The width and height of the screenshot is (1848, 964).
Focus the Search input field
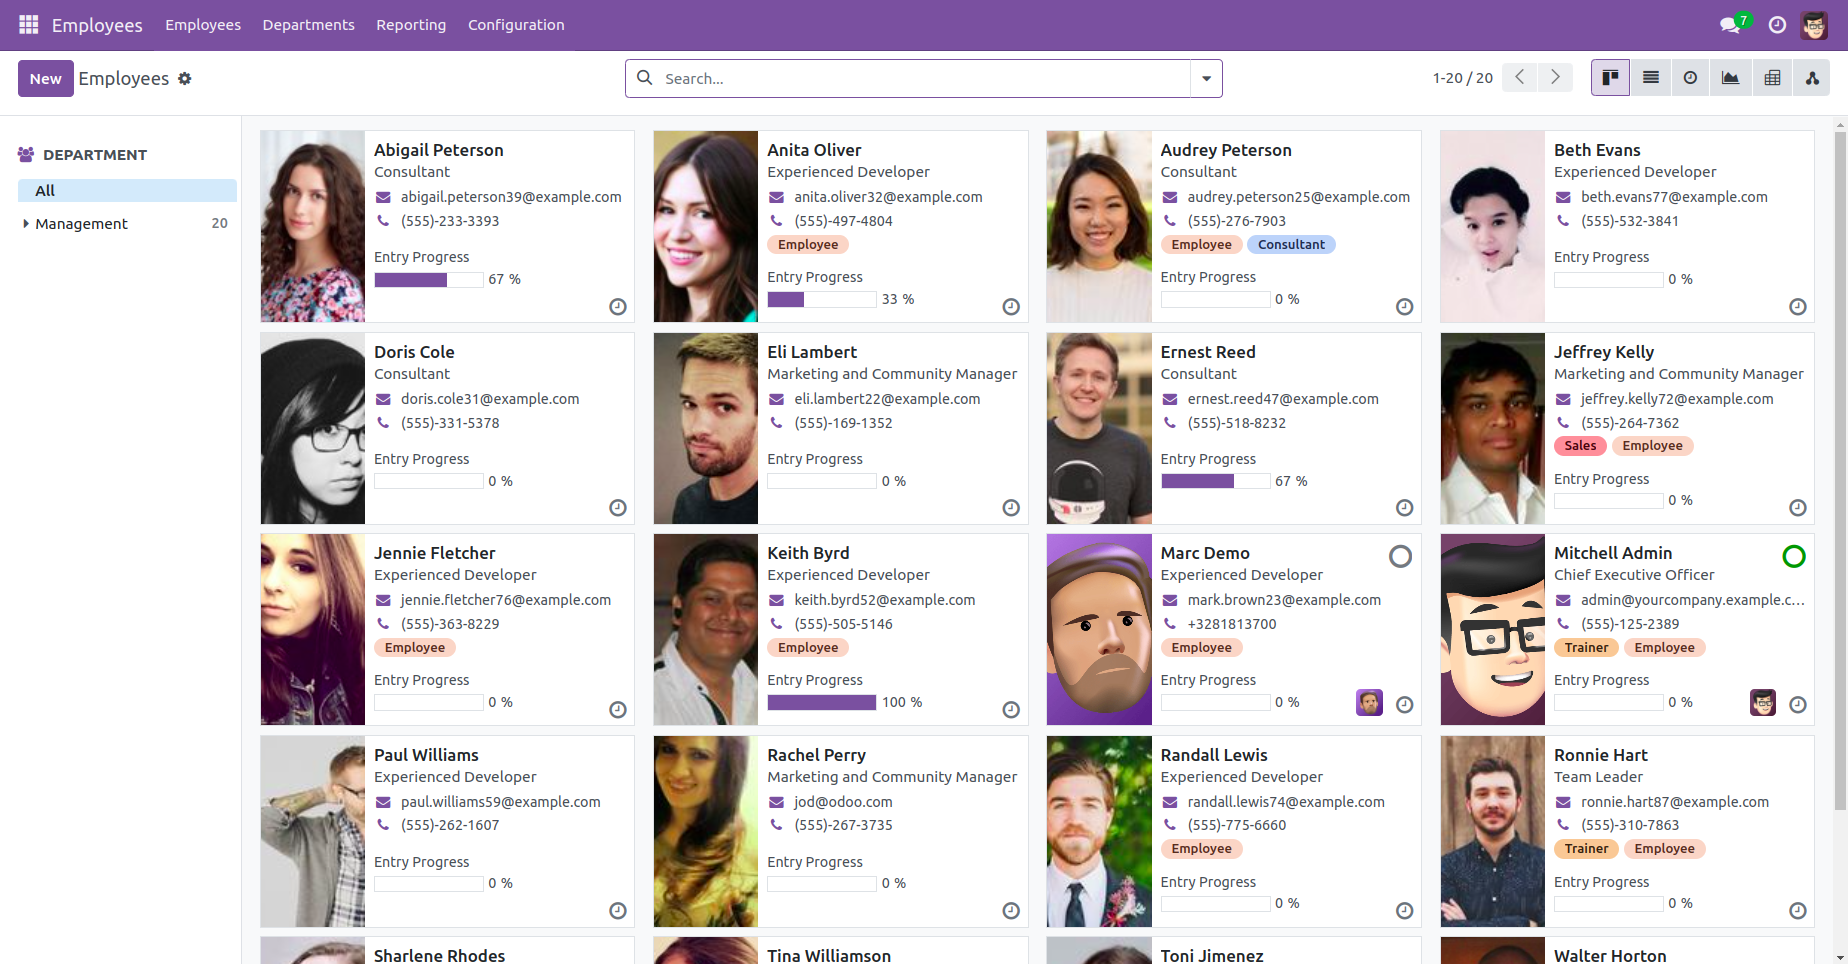(922, 78)
